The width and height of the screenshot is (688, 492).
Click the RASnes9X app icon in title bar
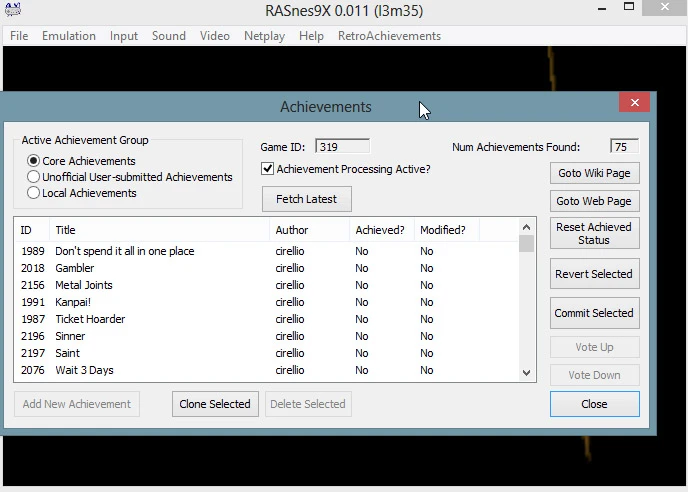coord(13,9)
